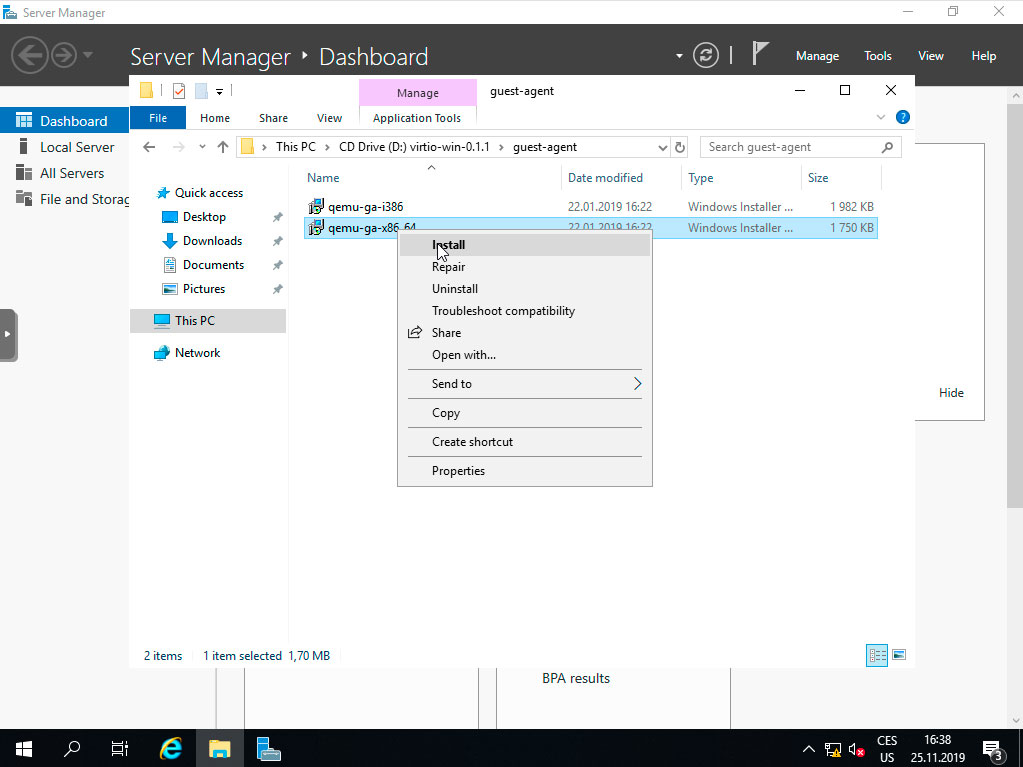Open the Application Tools ribbon tab
1023x767 pixels.
point(417,117)
